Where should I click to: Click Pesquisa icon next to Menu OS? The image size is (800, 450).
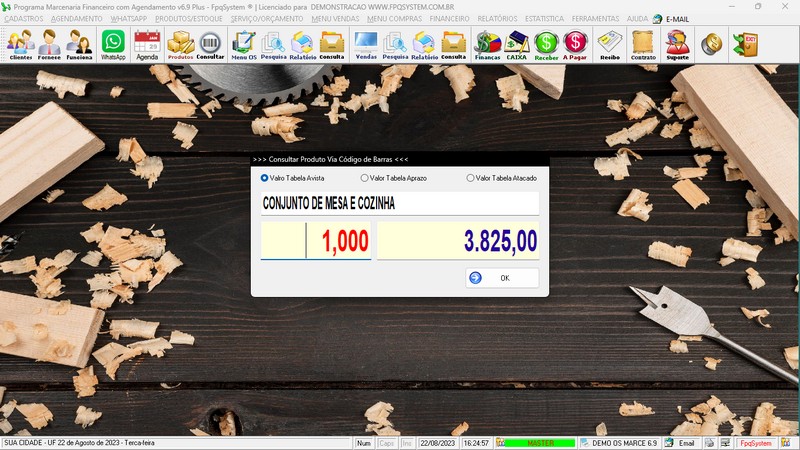(x=273, y=45)
